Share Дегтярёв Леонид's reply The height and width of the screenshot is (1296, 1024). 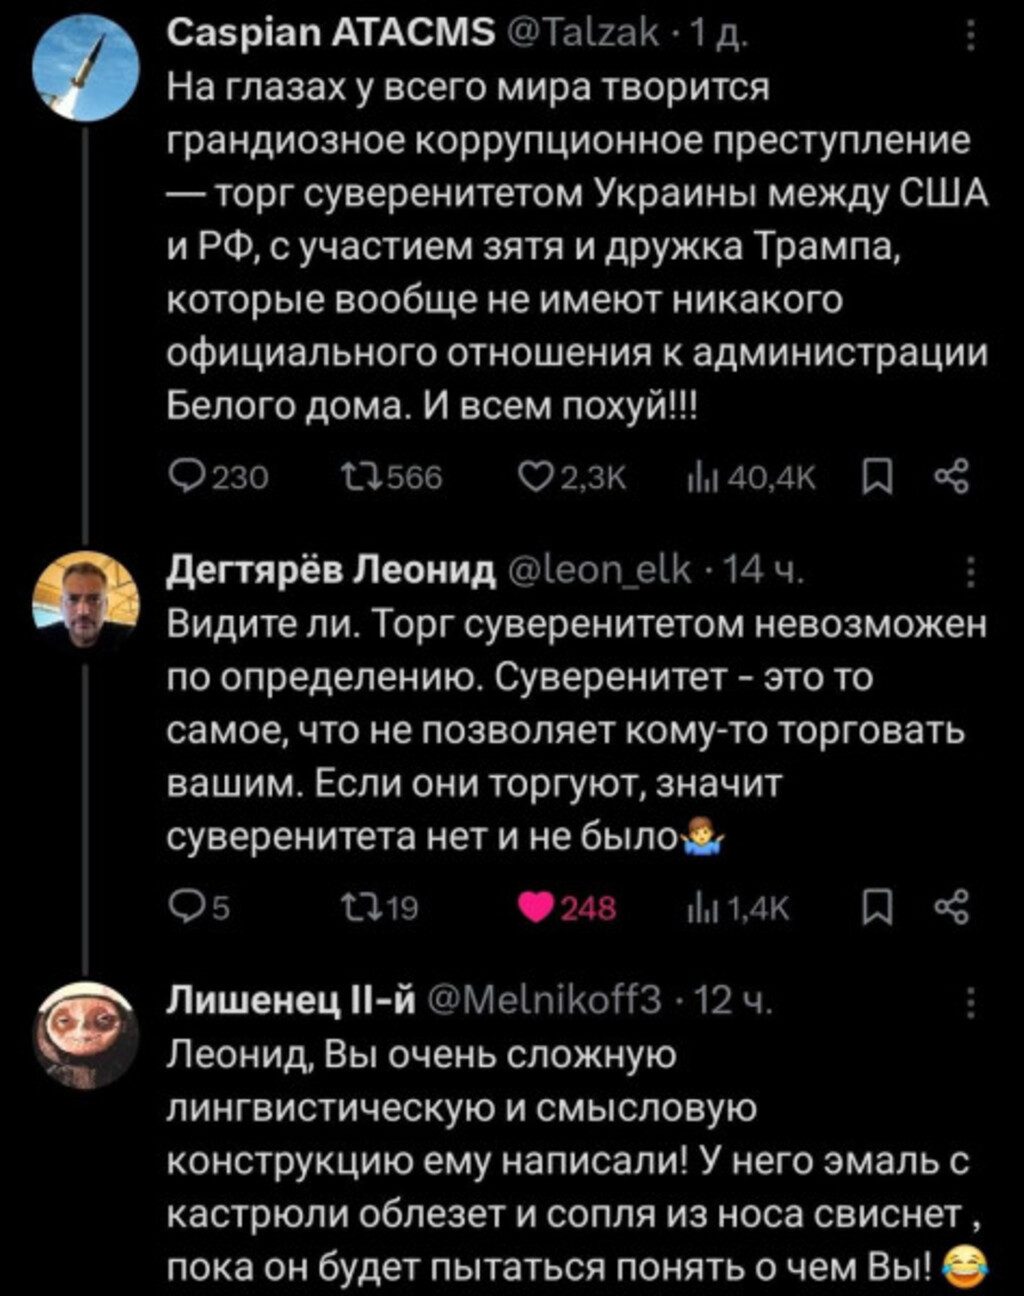point(951,907)
